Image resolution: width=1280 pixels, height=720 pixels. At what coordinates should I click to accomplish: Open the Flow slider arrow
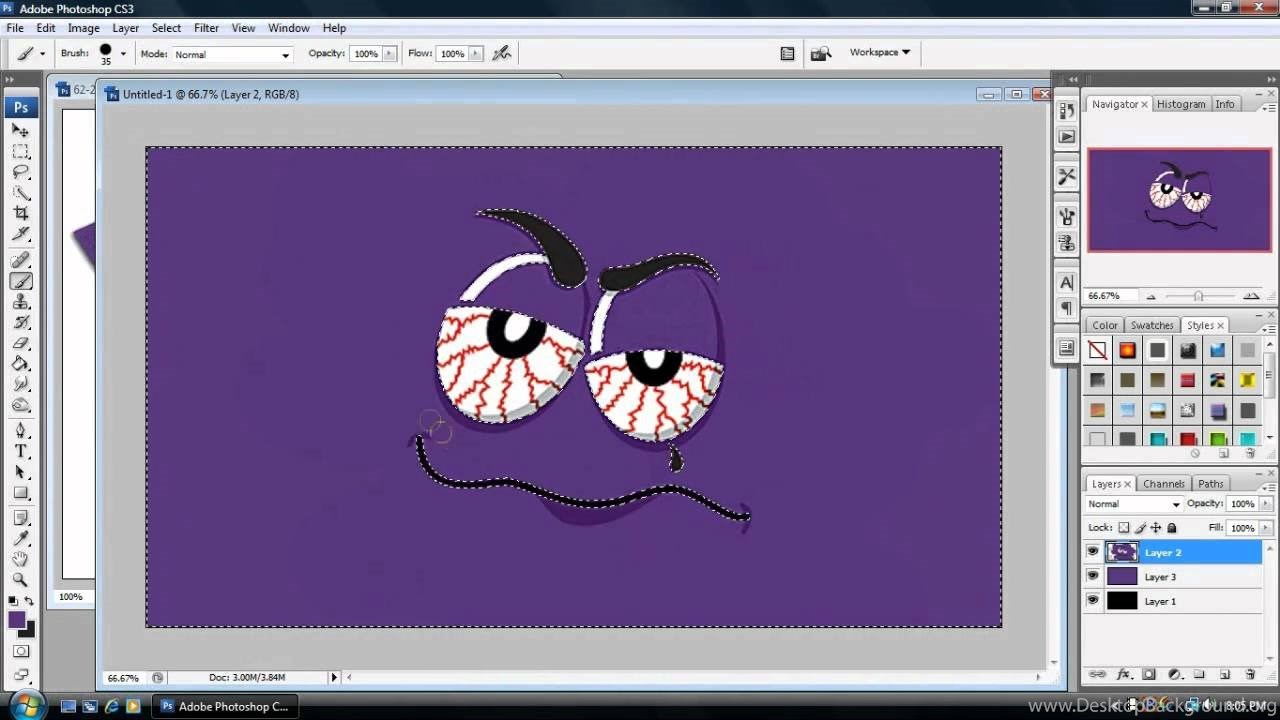pos(476,54)
